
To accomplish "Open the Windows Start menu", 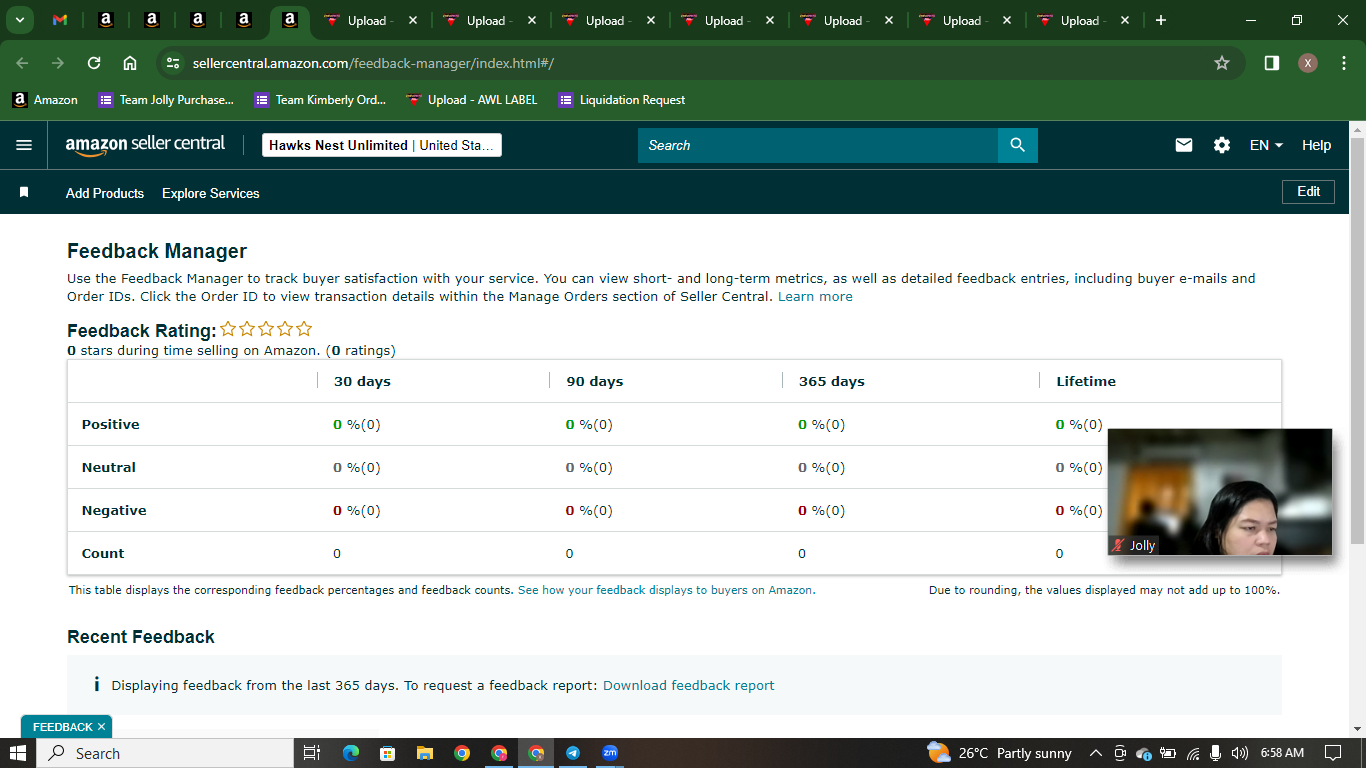I will coord(18,753).
